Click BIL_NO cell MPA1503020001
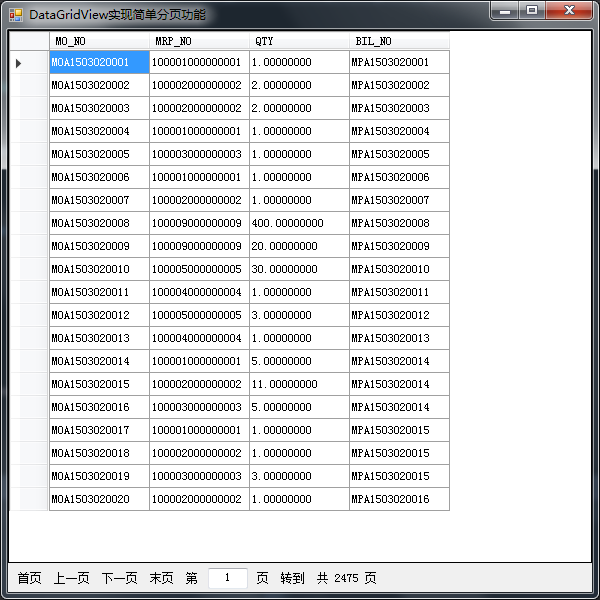Viewport: 600px width, 600px height. pyautogui.click(x=399, y=62)
